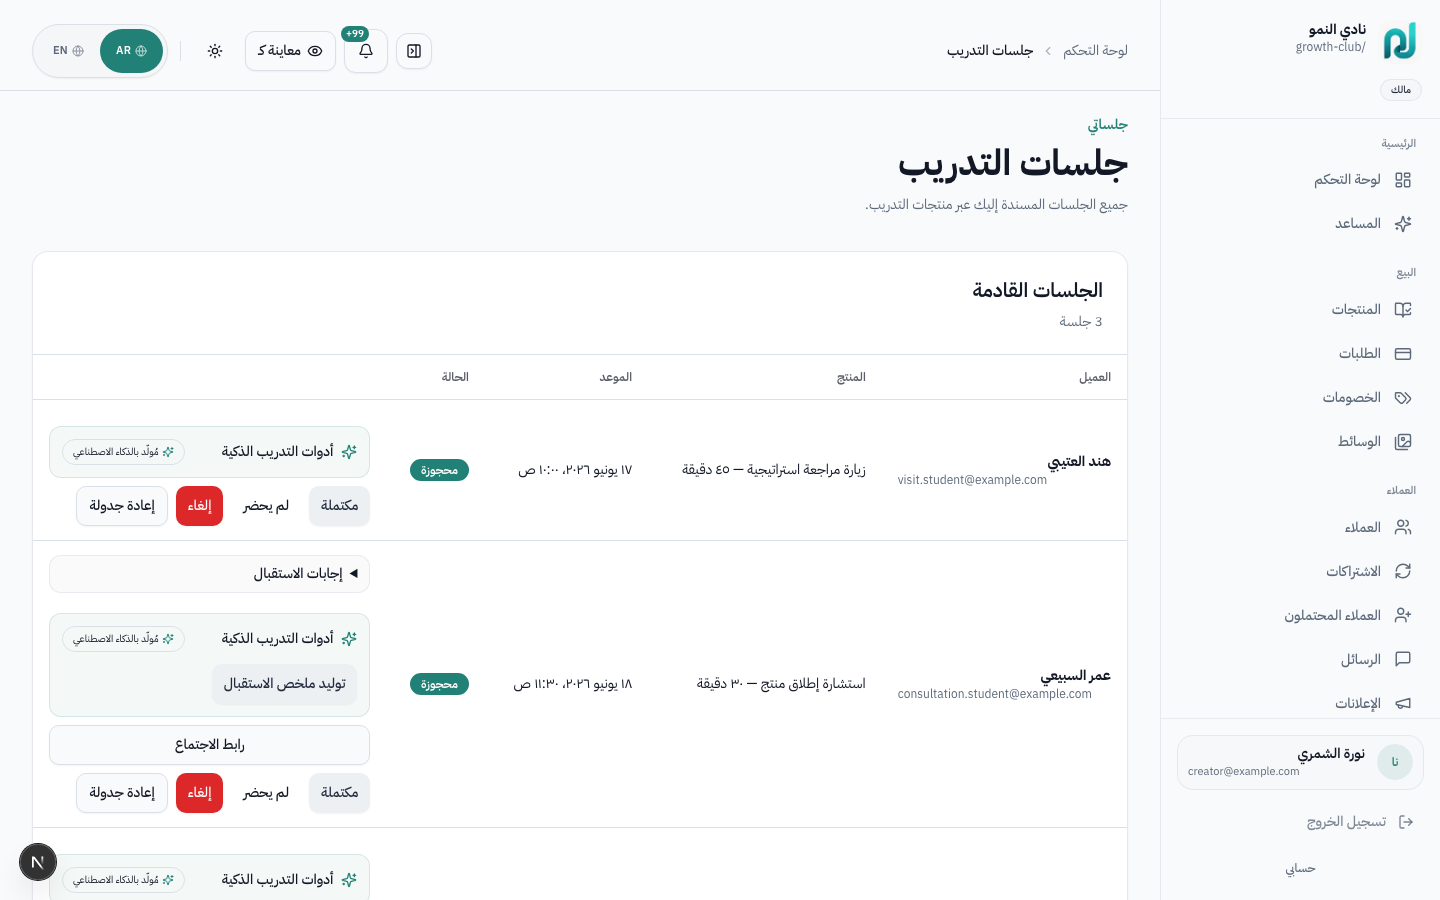Image resolution: width=1440 pixels, height=900 pixels.
Task: Mark عمر السبيعي session as مكتملة
Action: click(x=339, y=793)
